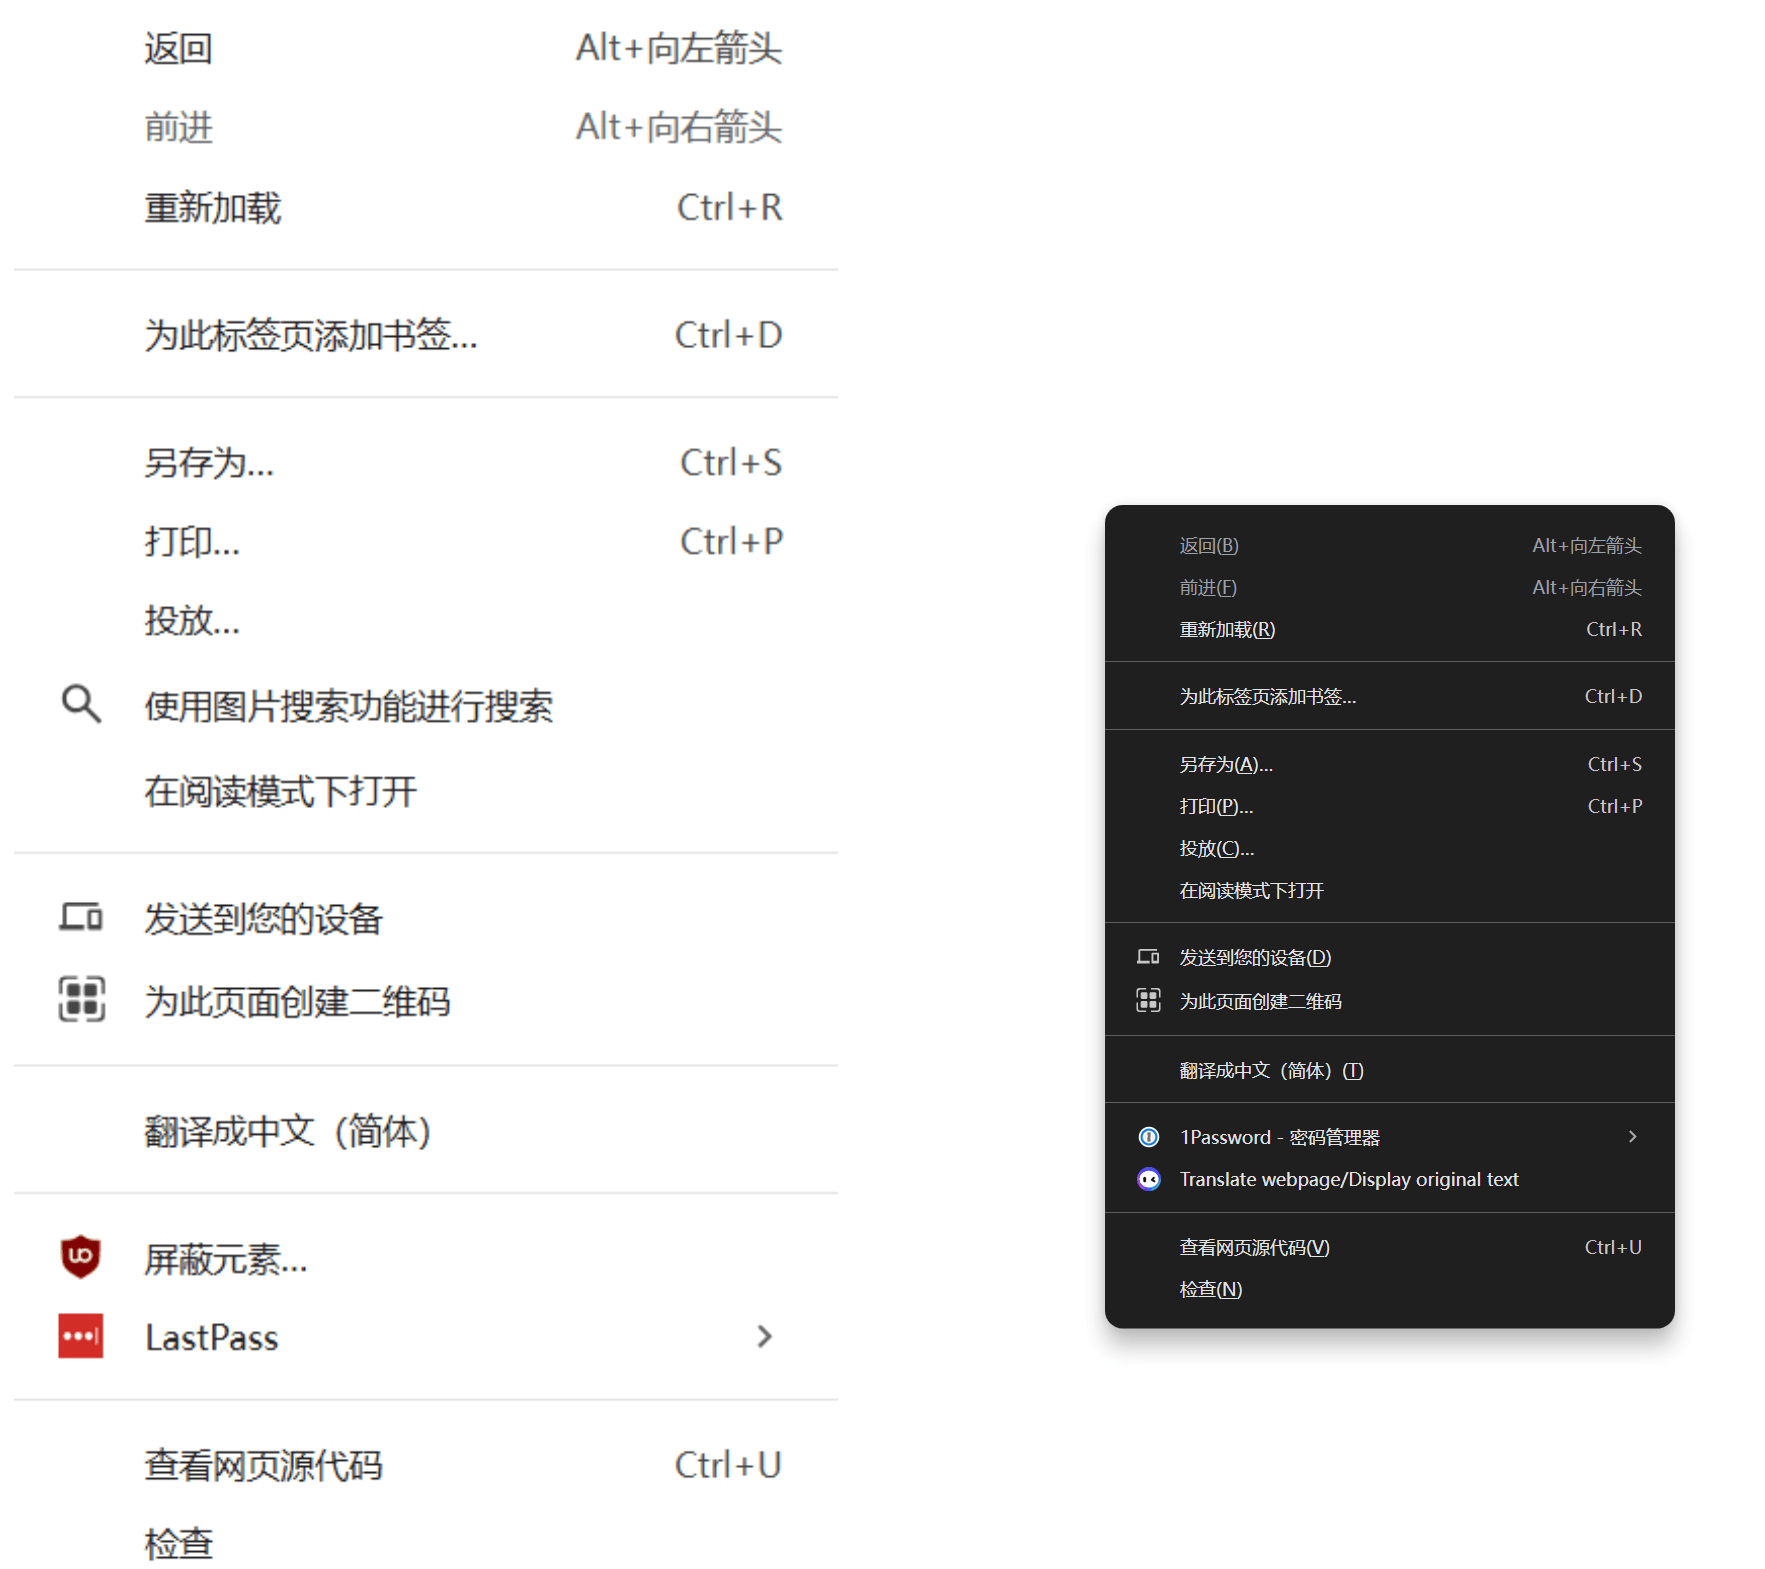Click the devices icon in the light menu

81,916
